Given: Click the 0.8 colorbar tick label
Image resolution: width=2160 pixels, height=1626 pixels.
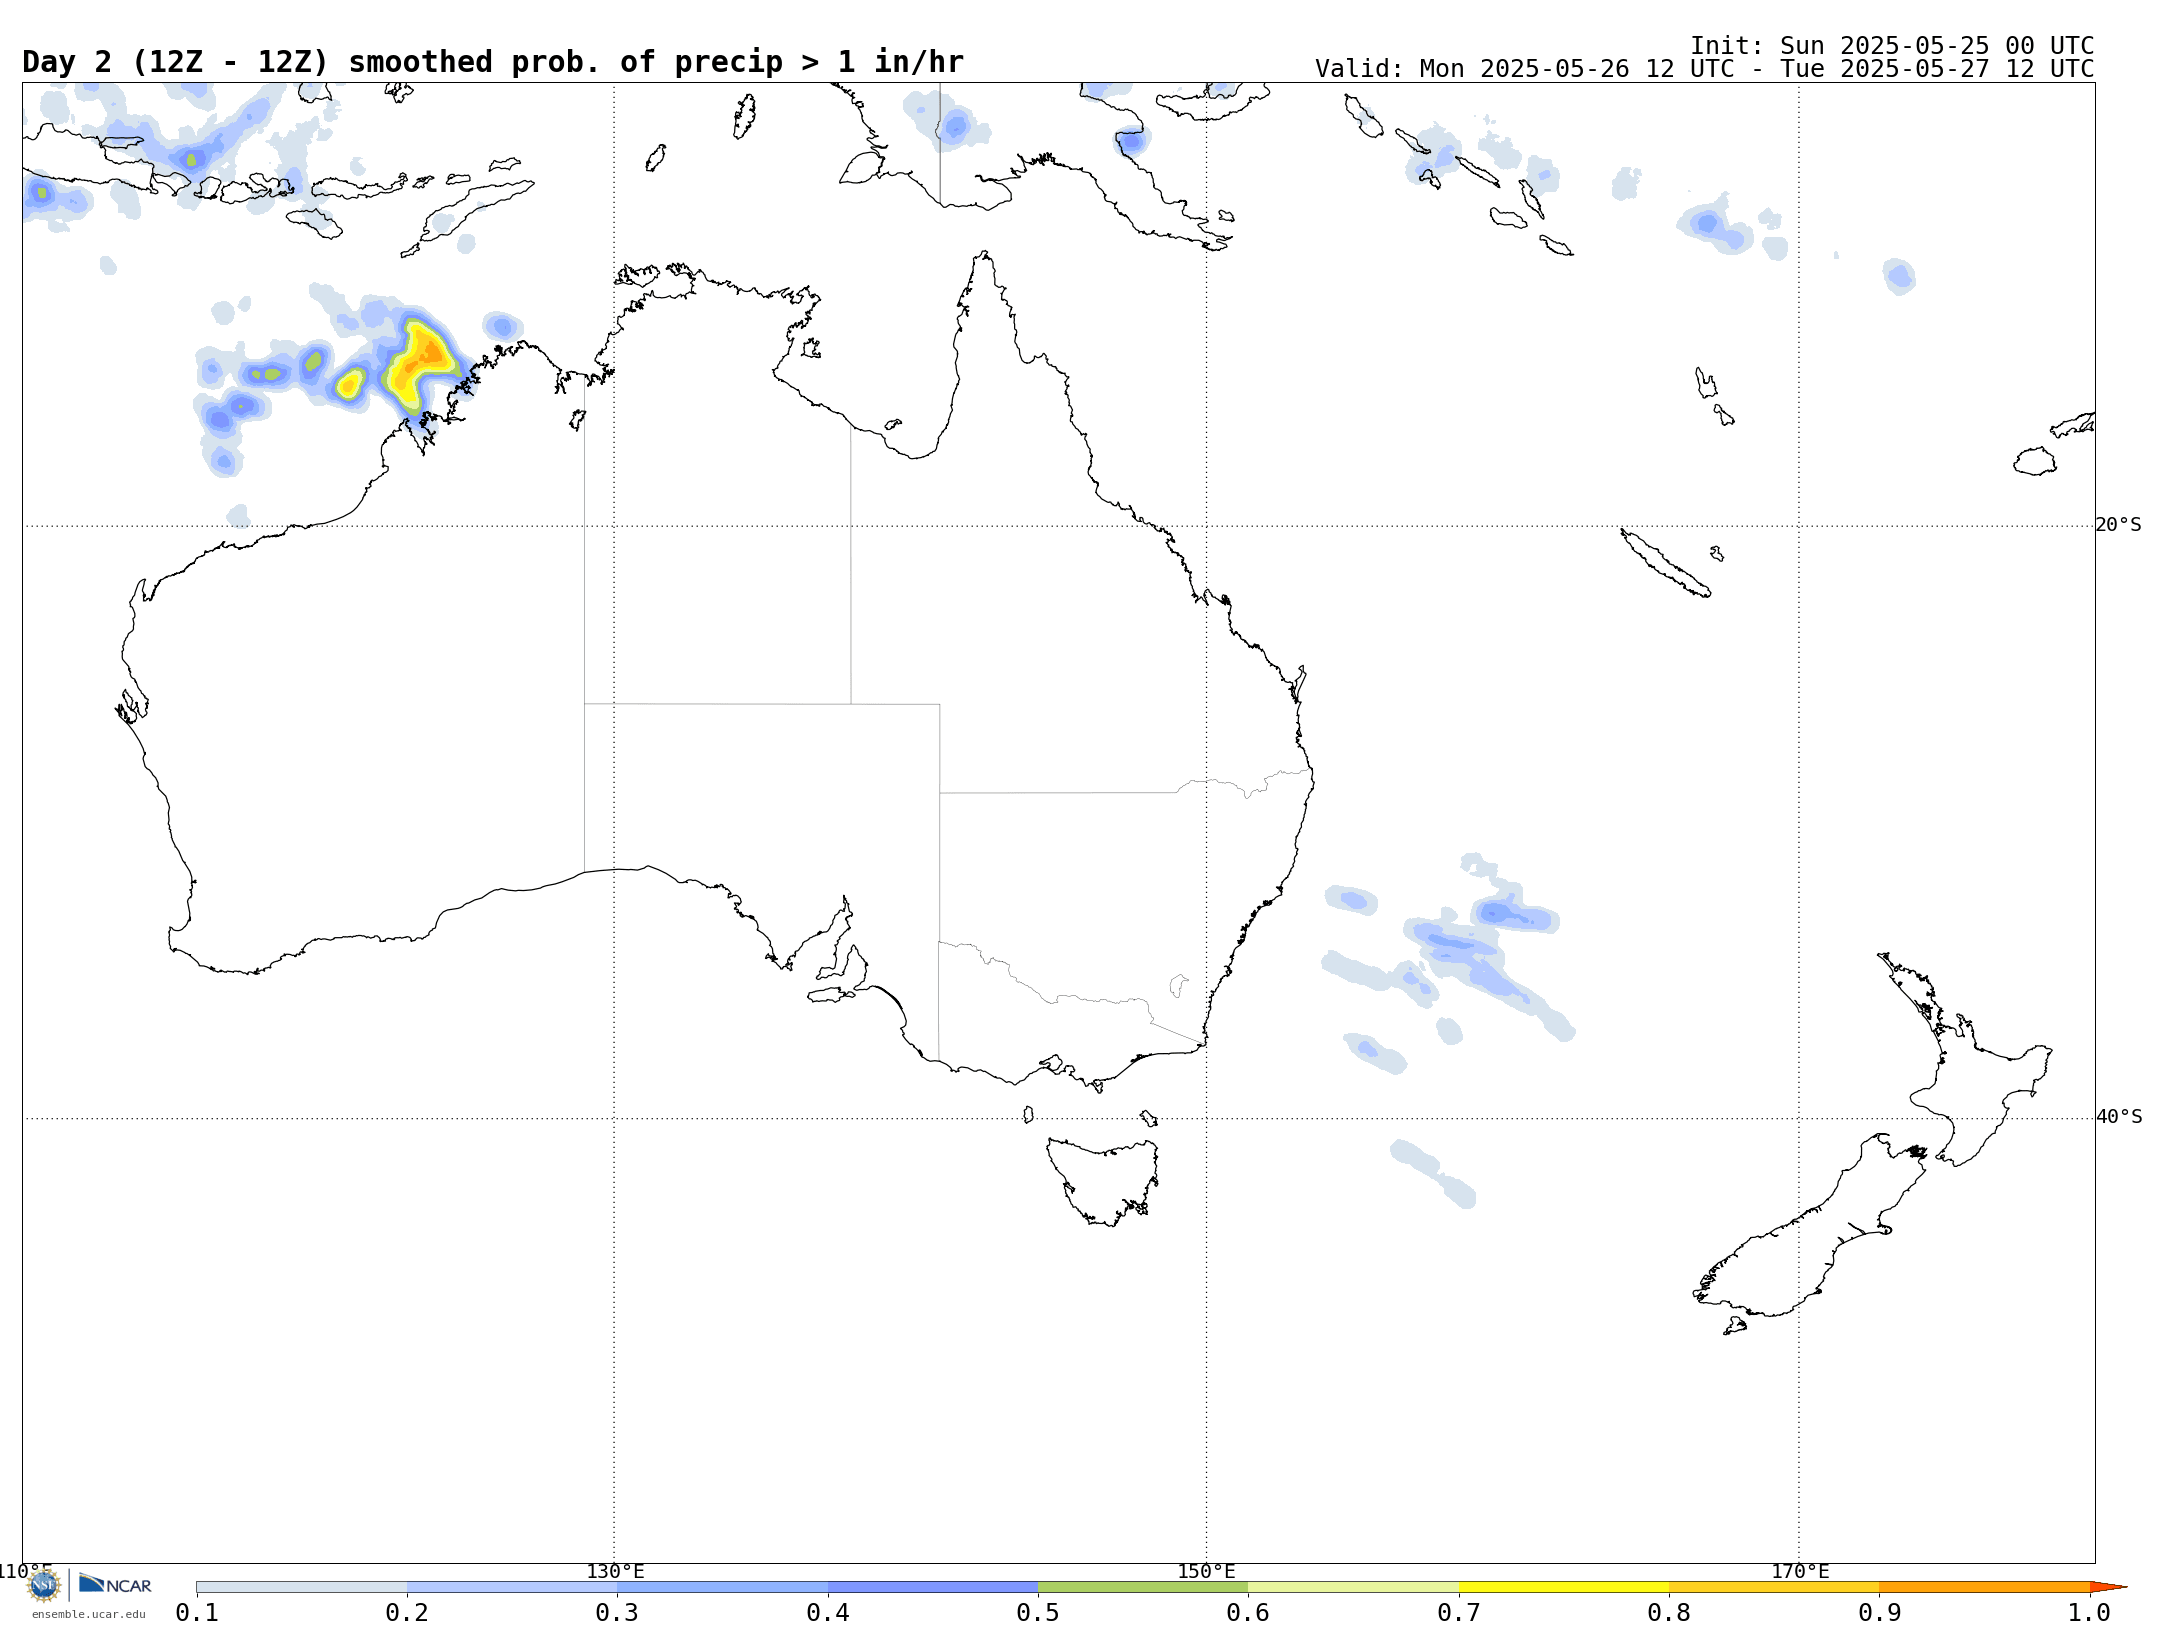Looking at the screenshot, I should tap(1669, 1613).
